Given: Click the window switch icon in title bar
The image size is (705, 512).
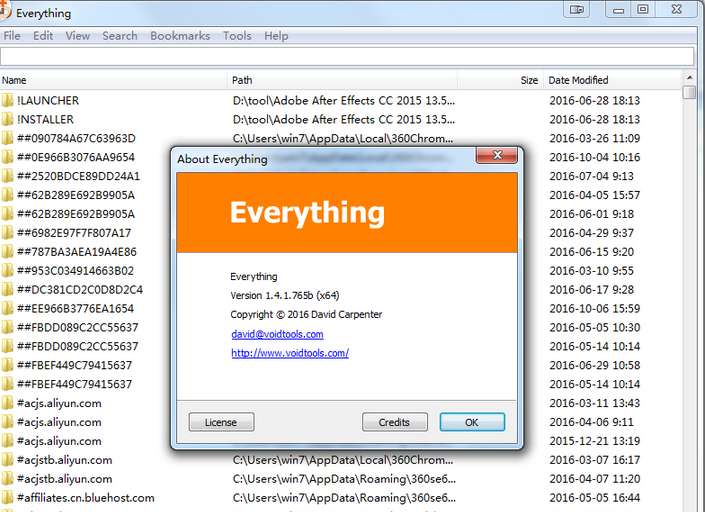Looking at the screenshot, I should [x=576, y=9].
